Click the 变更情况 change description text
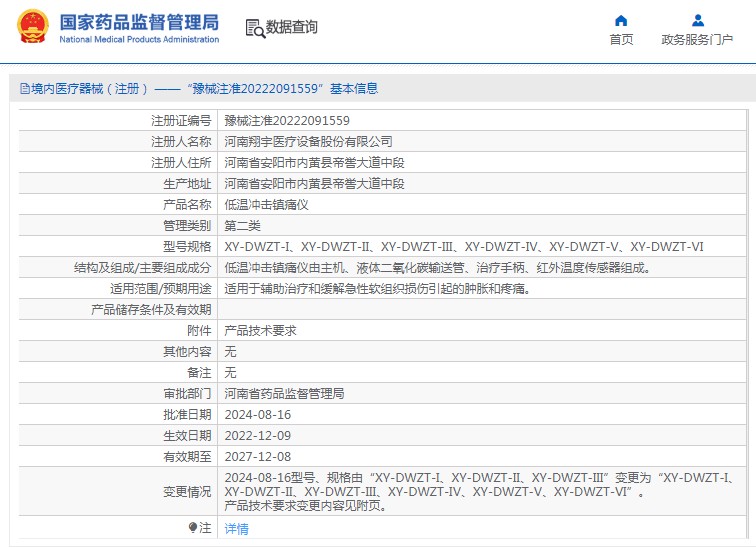The width and height of the screenshot is (756, 547). pos(480,492)
